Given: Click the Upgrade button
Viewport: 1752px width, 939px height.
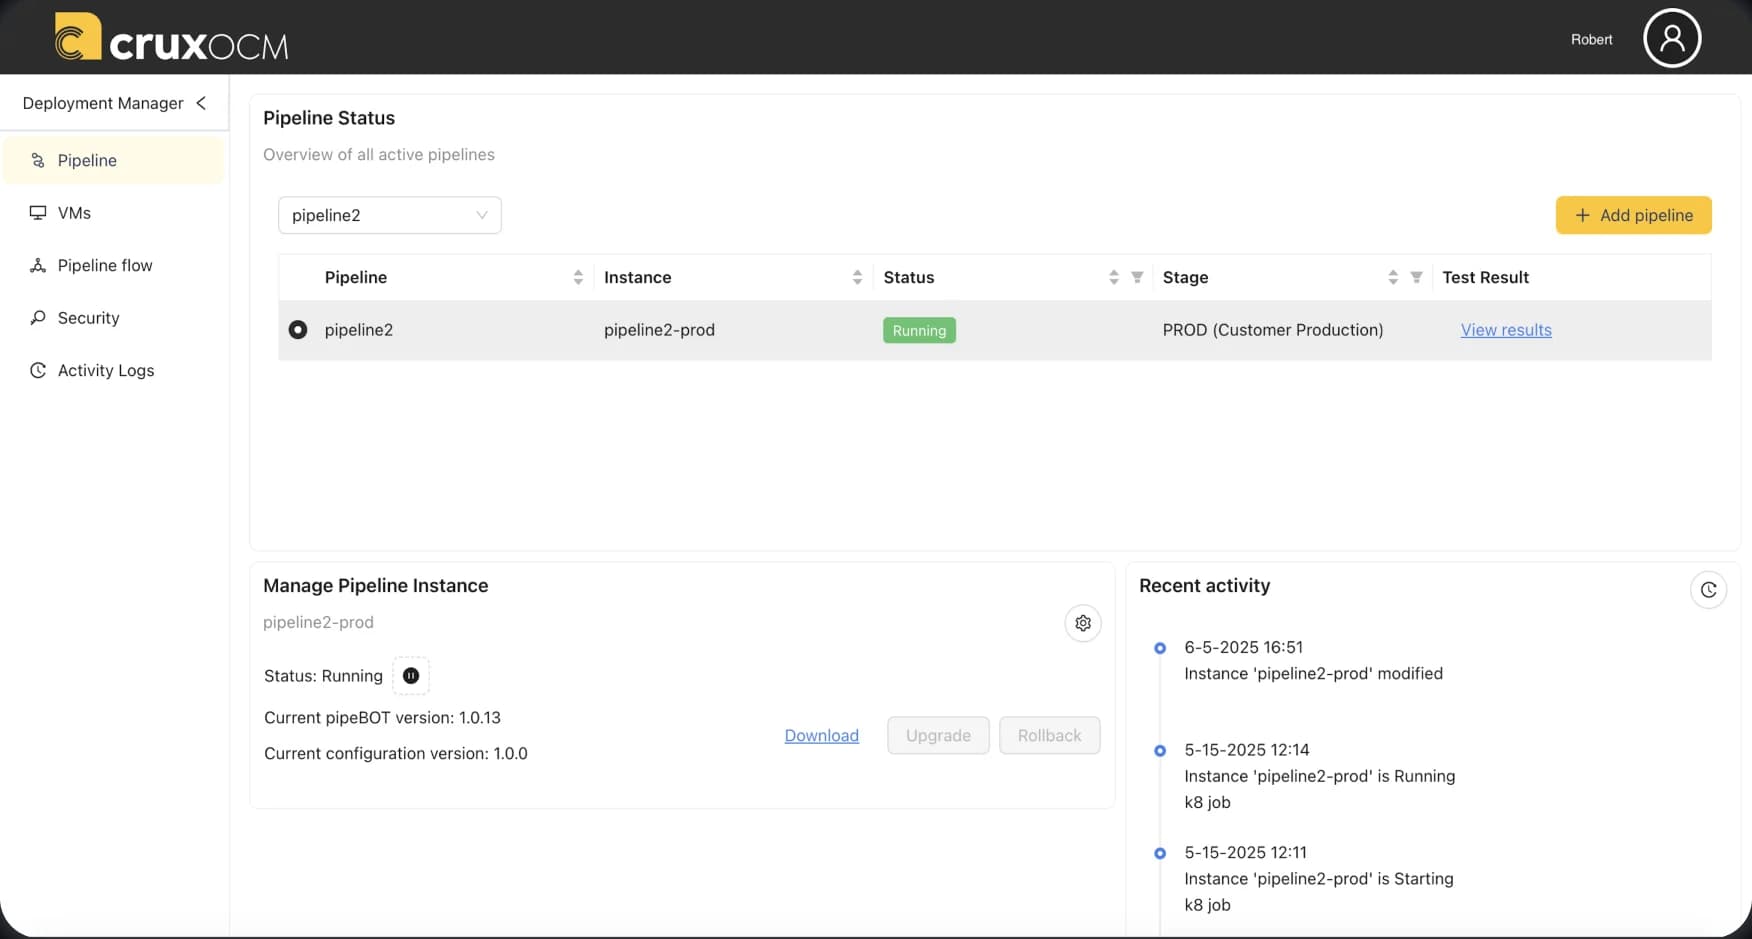Looking at the screenshot, I should (938, 735).
